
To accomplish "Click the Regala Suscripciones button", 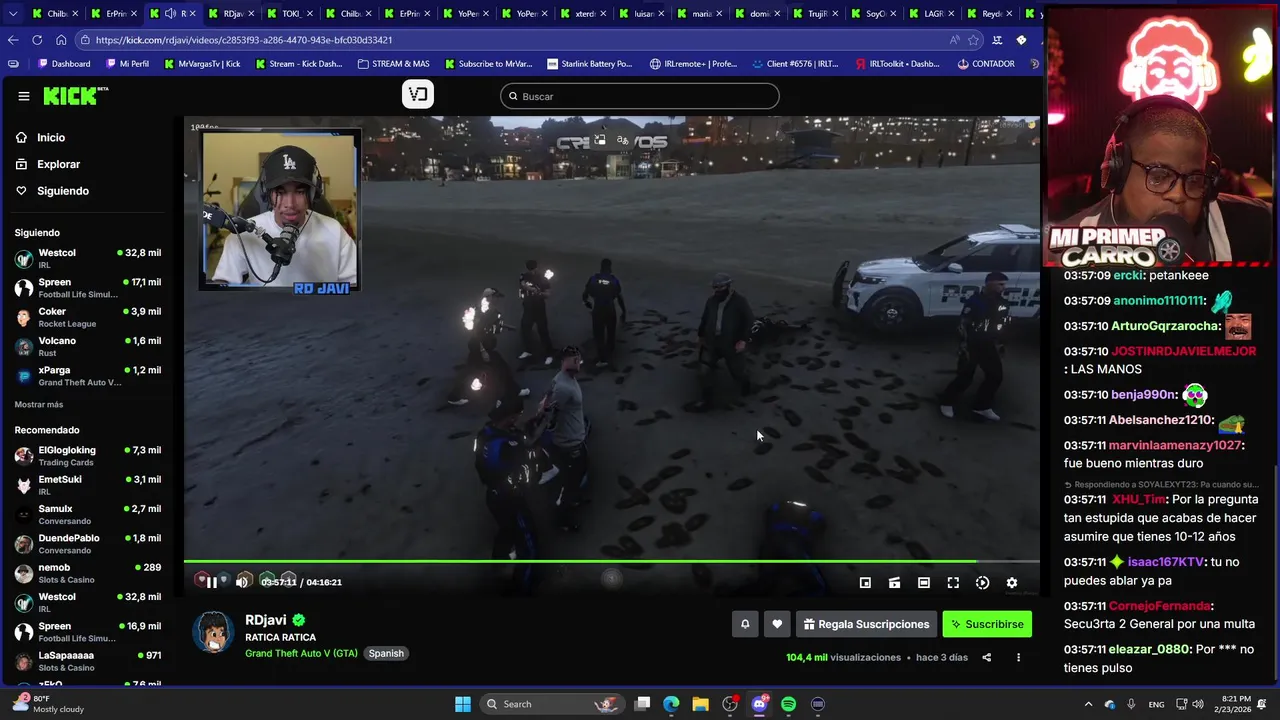I will 866,624.
